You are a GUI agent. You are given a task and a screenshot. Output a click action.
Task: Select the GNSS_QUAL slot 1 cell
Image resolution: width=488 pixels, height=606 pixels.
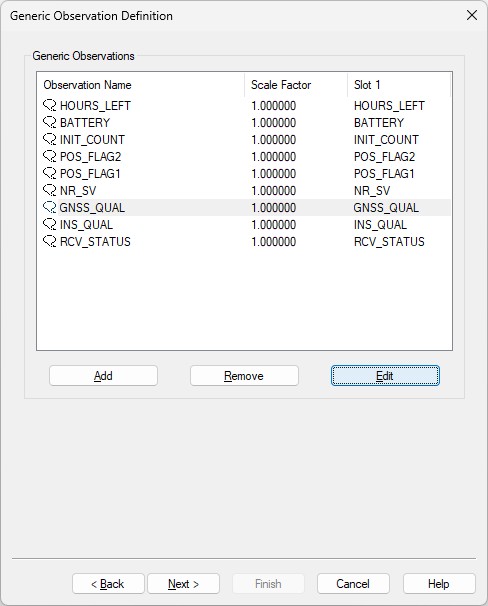click(x=386, y=208)
